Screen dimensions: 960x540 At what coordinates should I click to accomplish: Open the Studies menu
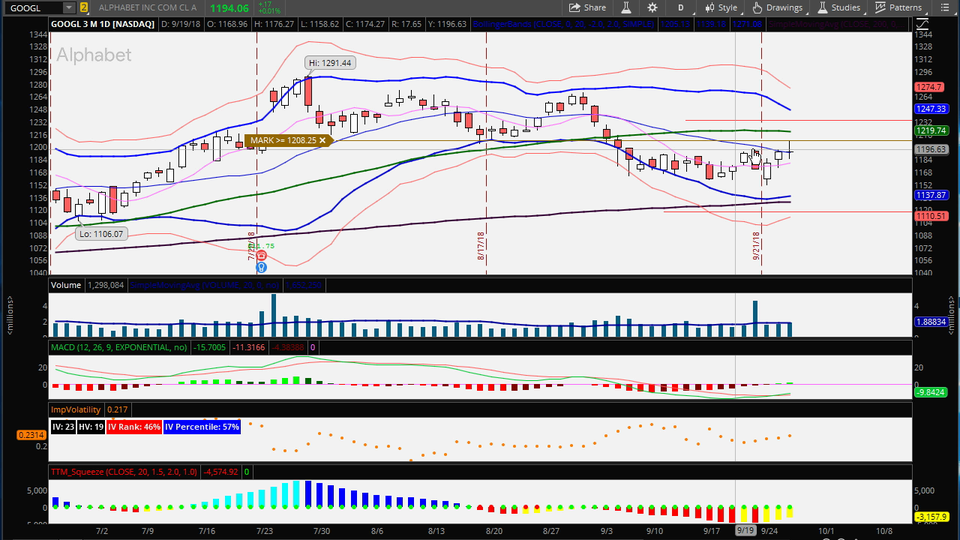coord(838,7)
